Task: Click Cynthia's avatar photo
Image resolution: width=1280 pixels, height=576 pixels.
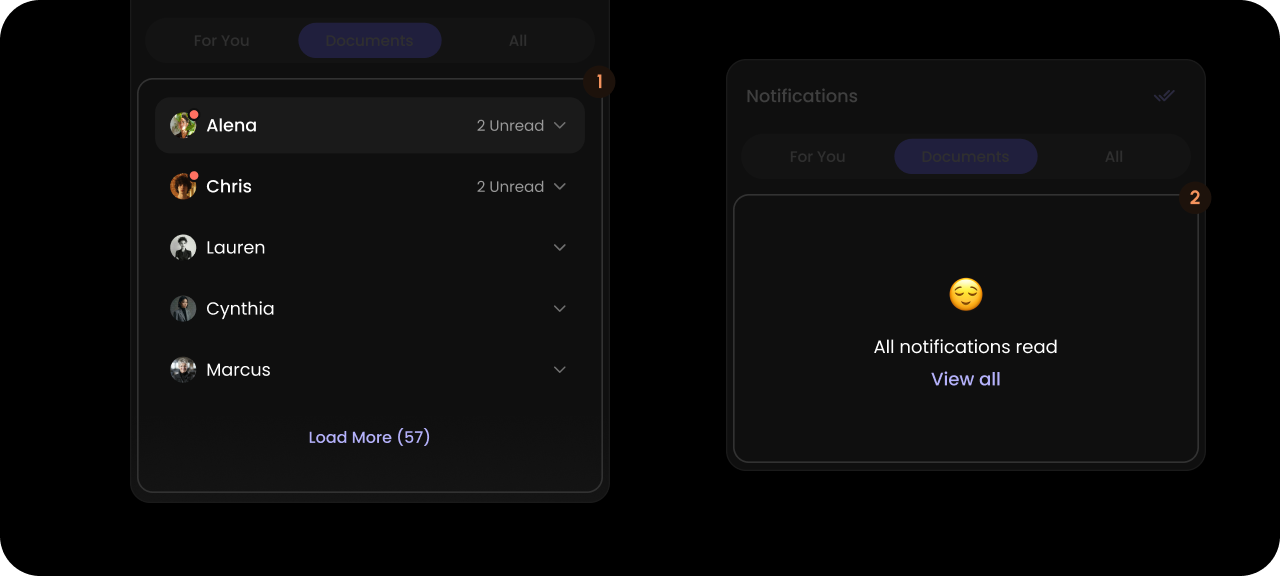Action: point(183,308)
